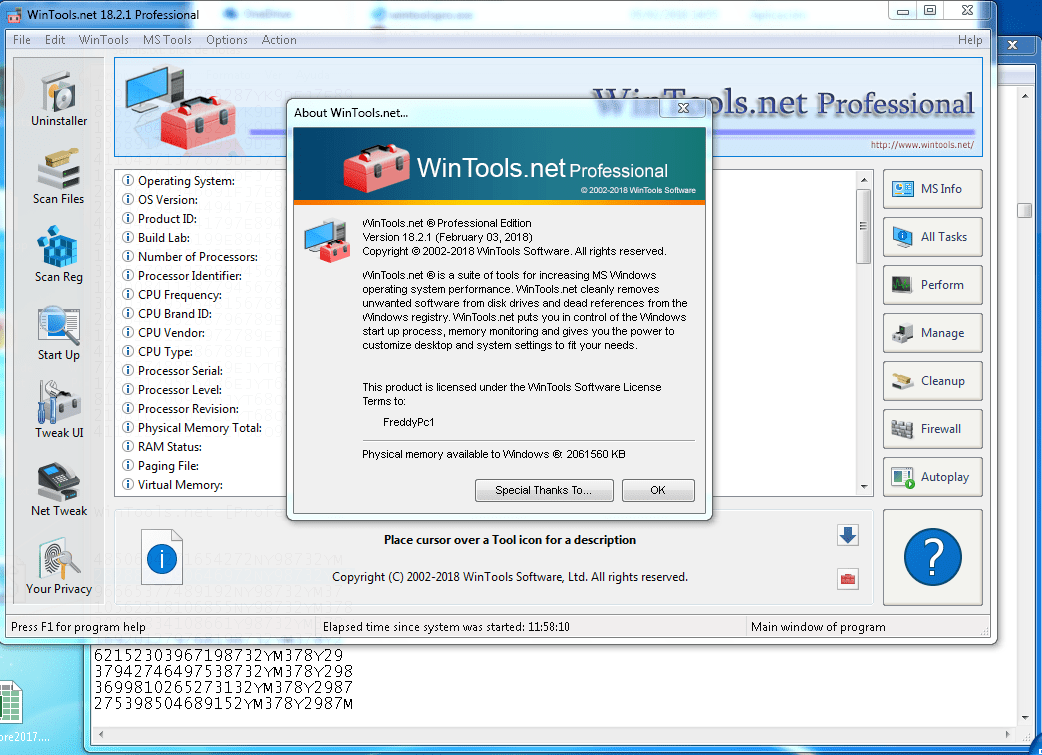The image size is (1042, 755).
Task: Open the File menu
Action: tap(22, 40)
